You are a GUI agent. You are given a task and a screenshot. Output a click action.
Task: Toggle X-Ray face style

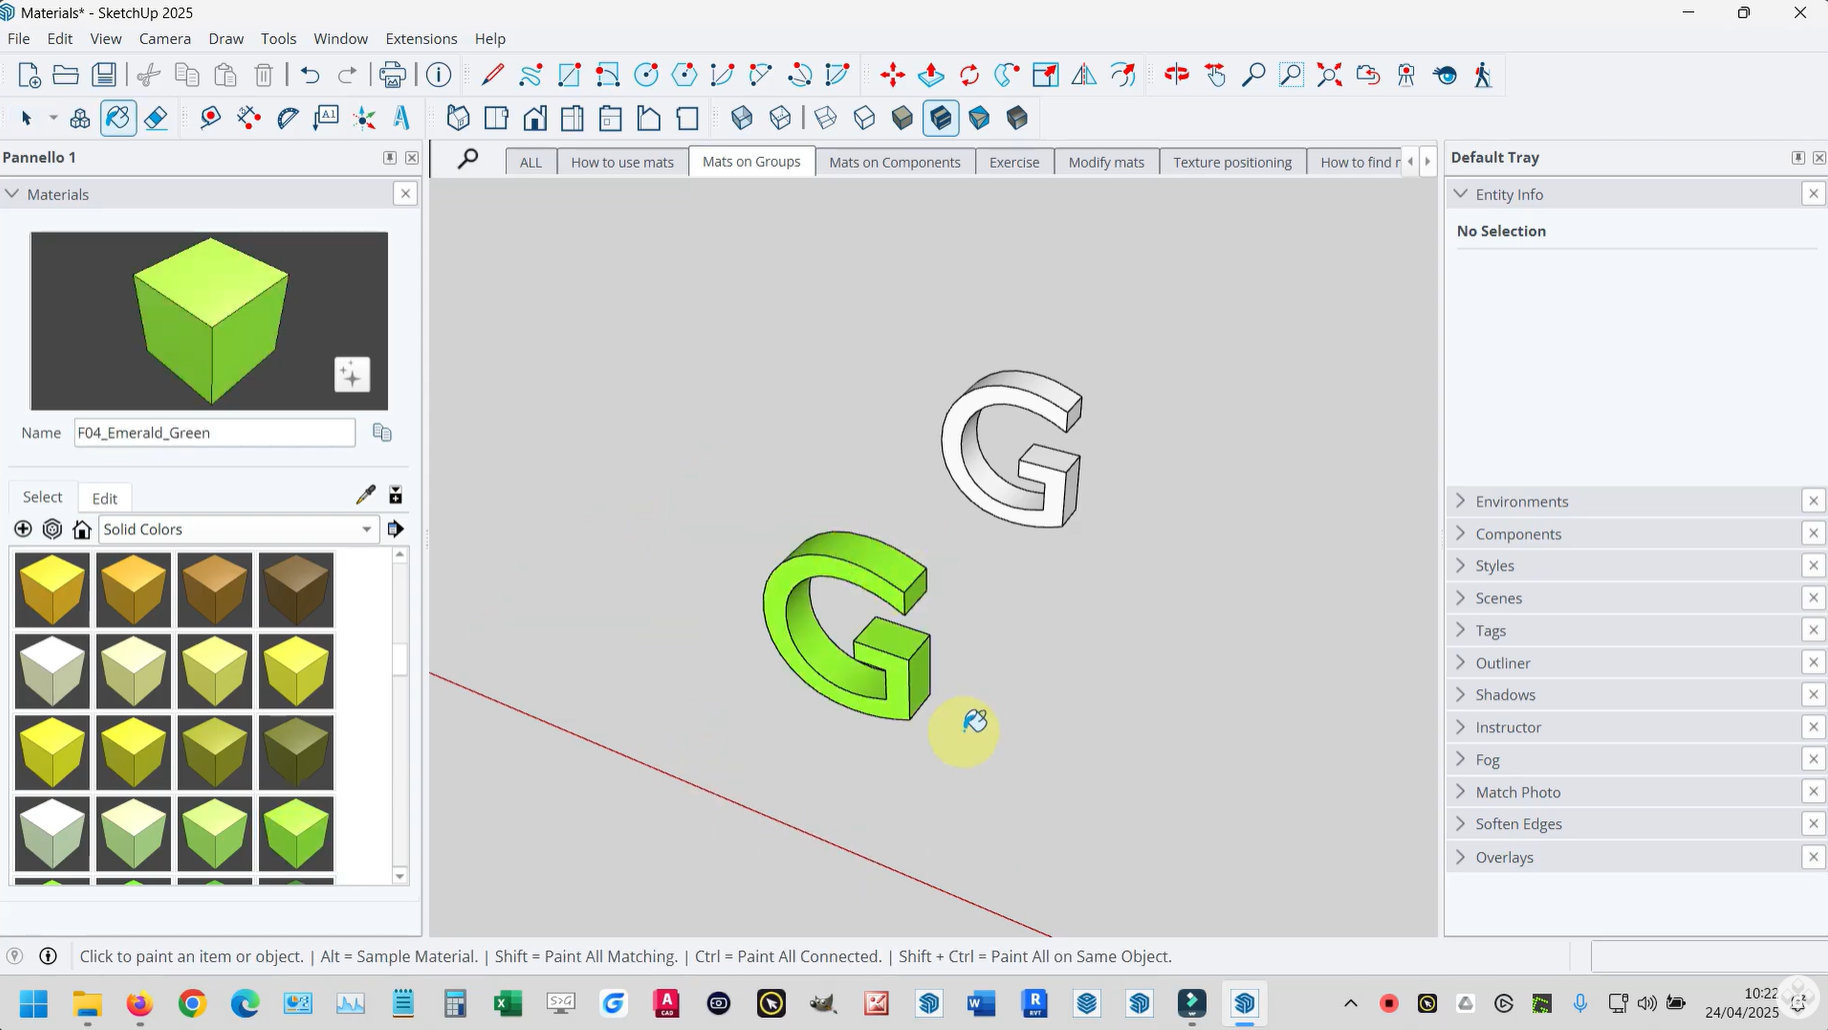[742, 118]
